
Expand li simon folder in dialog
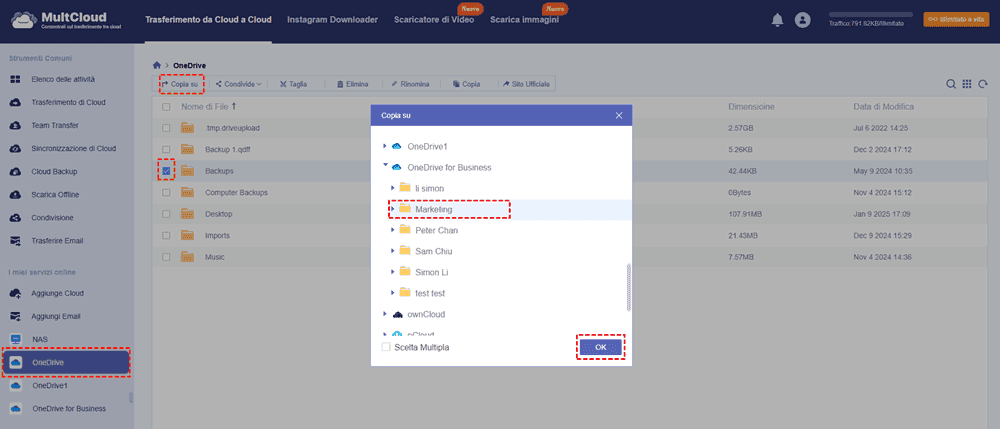392,188
